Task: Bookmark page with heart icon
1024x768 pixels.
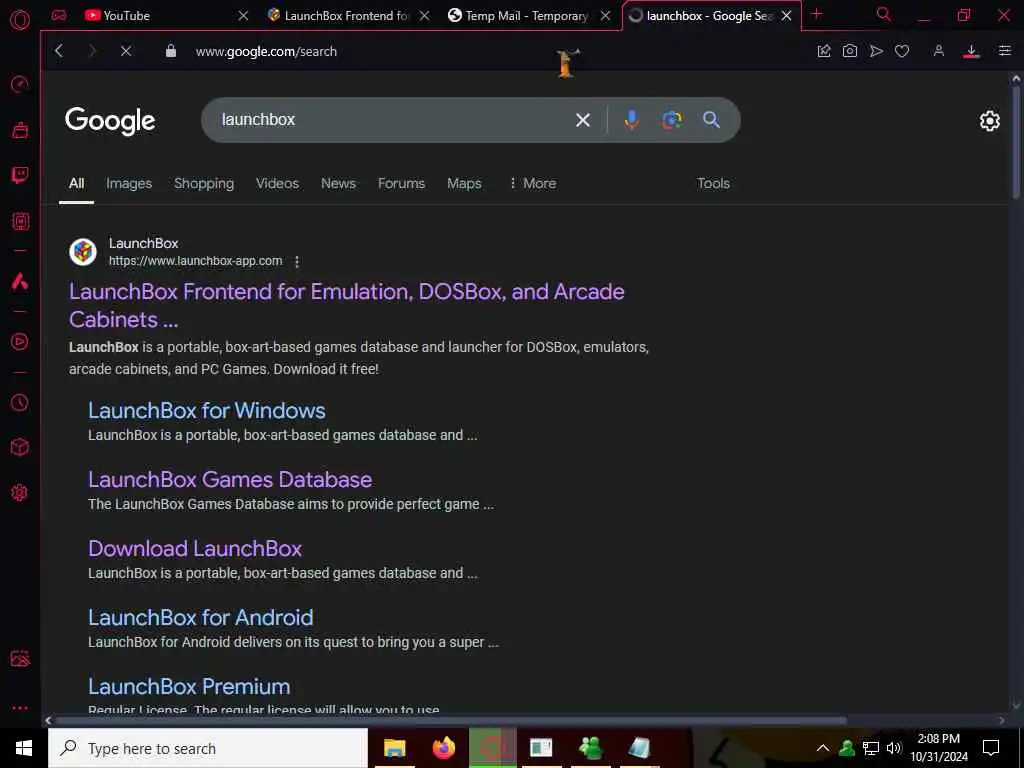Action: coord(902,51)
